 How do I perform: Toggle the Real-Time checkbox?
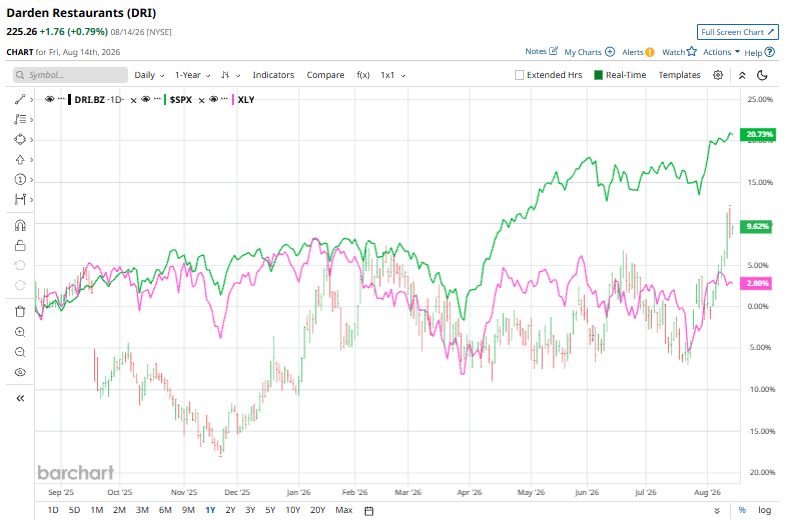[x=598, y=75]
